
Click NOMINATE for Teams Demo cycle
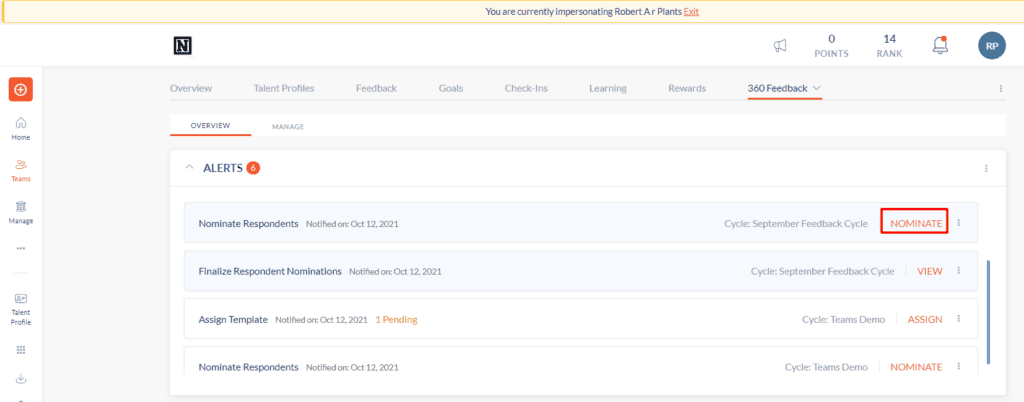tap(916, 367)
